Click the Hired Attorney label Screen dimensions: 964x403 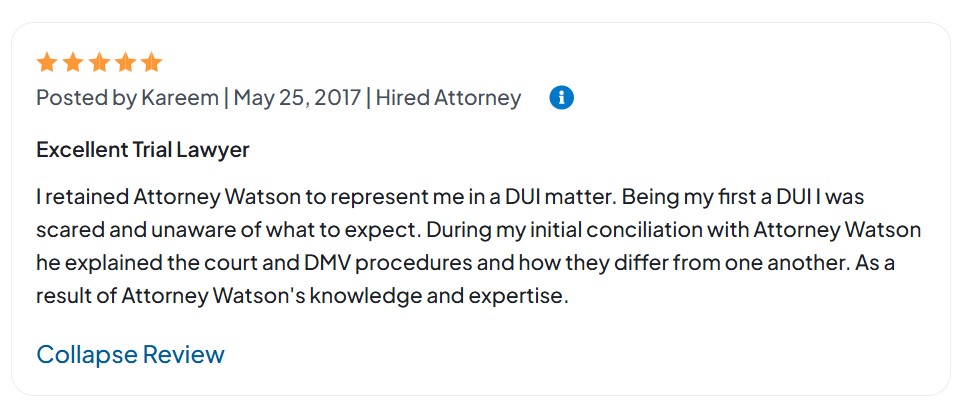tap(449, 98)
